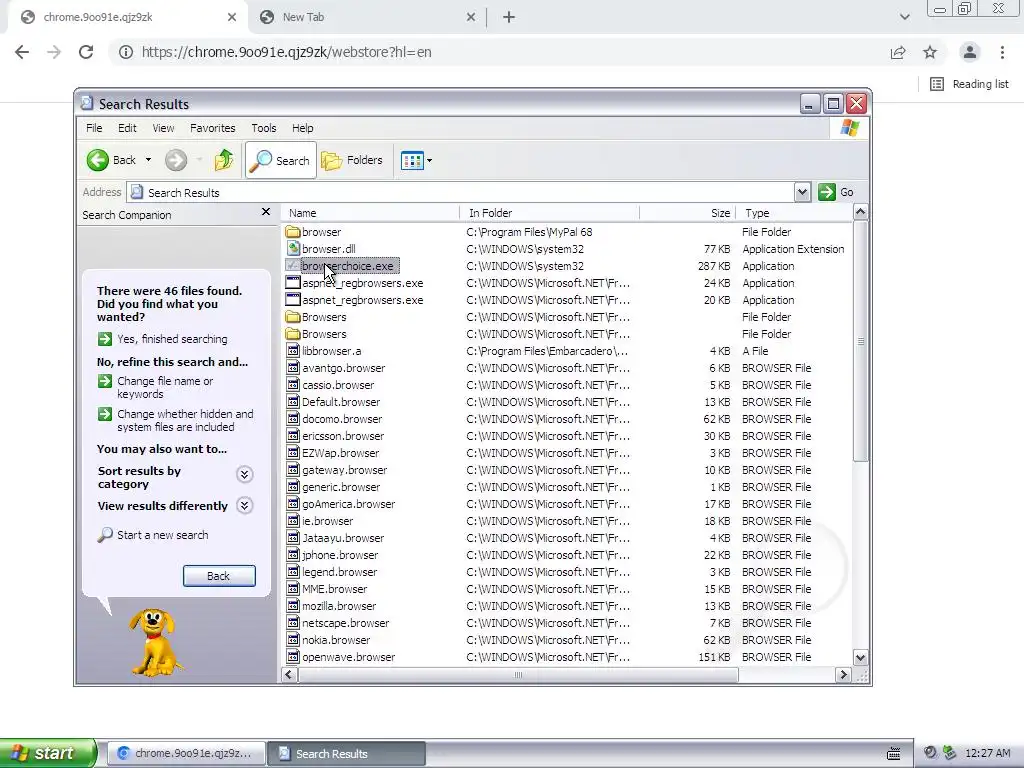Screen dimensions: 1024x768
Task: Open the Favorites menu
Action: (x=213, y=128)
